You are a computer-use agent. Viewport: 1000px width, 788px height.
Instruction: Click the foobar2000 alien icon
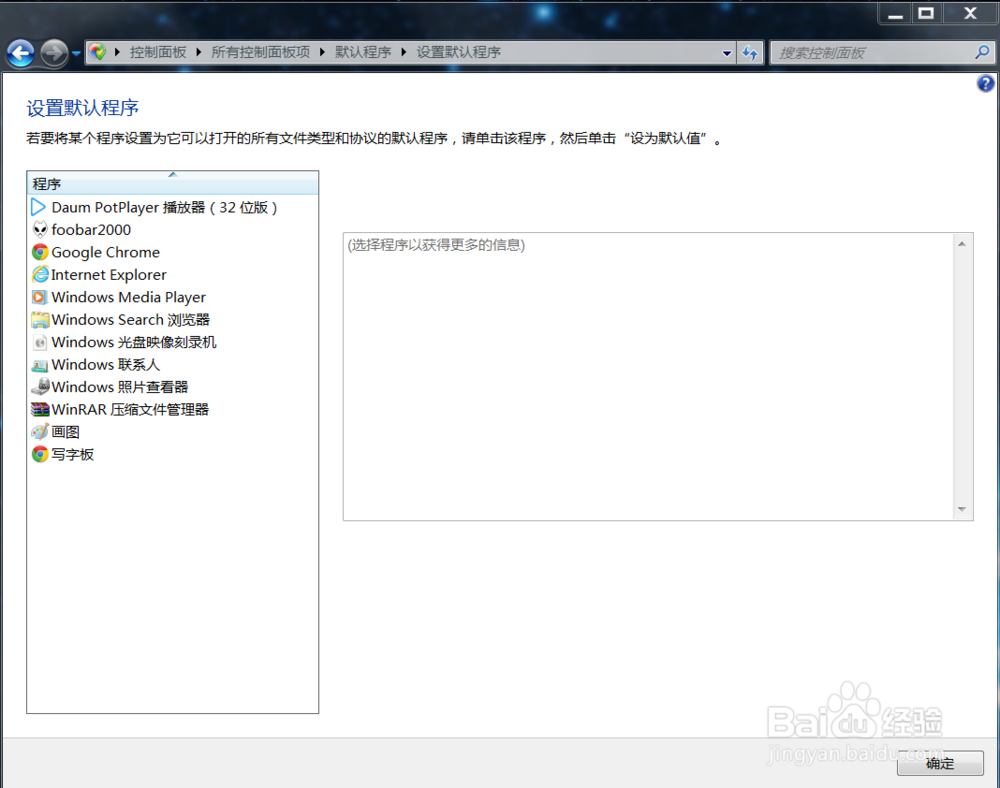pos(40,230)
